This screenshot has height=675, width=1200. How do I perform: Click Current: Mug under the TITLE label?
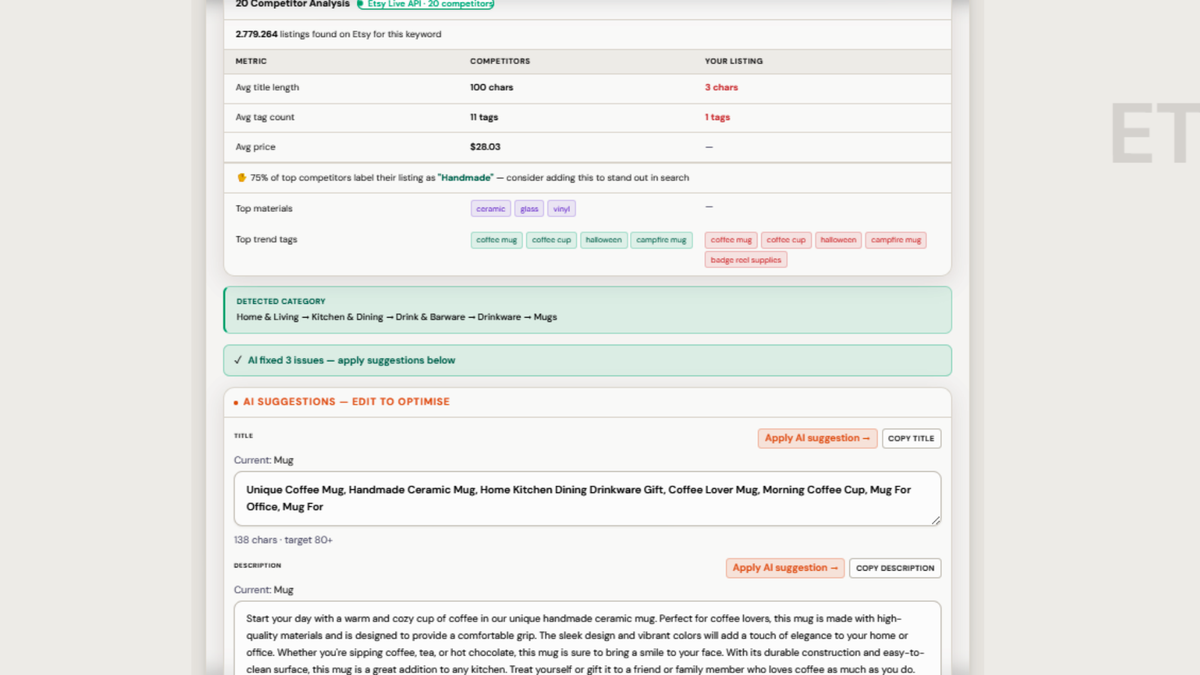coord(264,461)
